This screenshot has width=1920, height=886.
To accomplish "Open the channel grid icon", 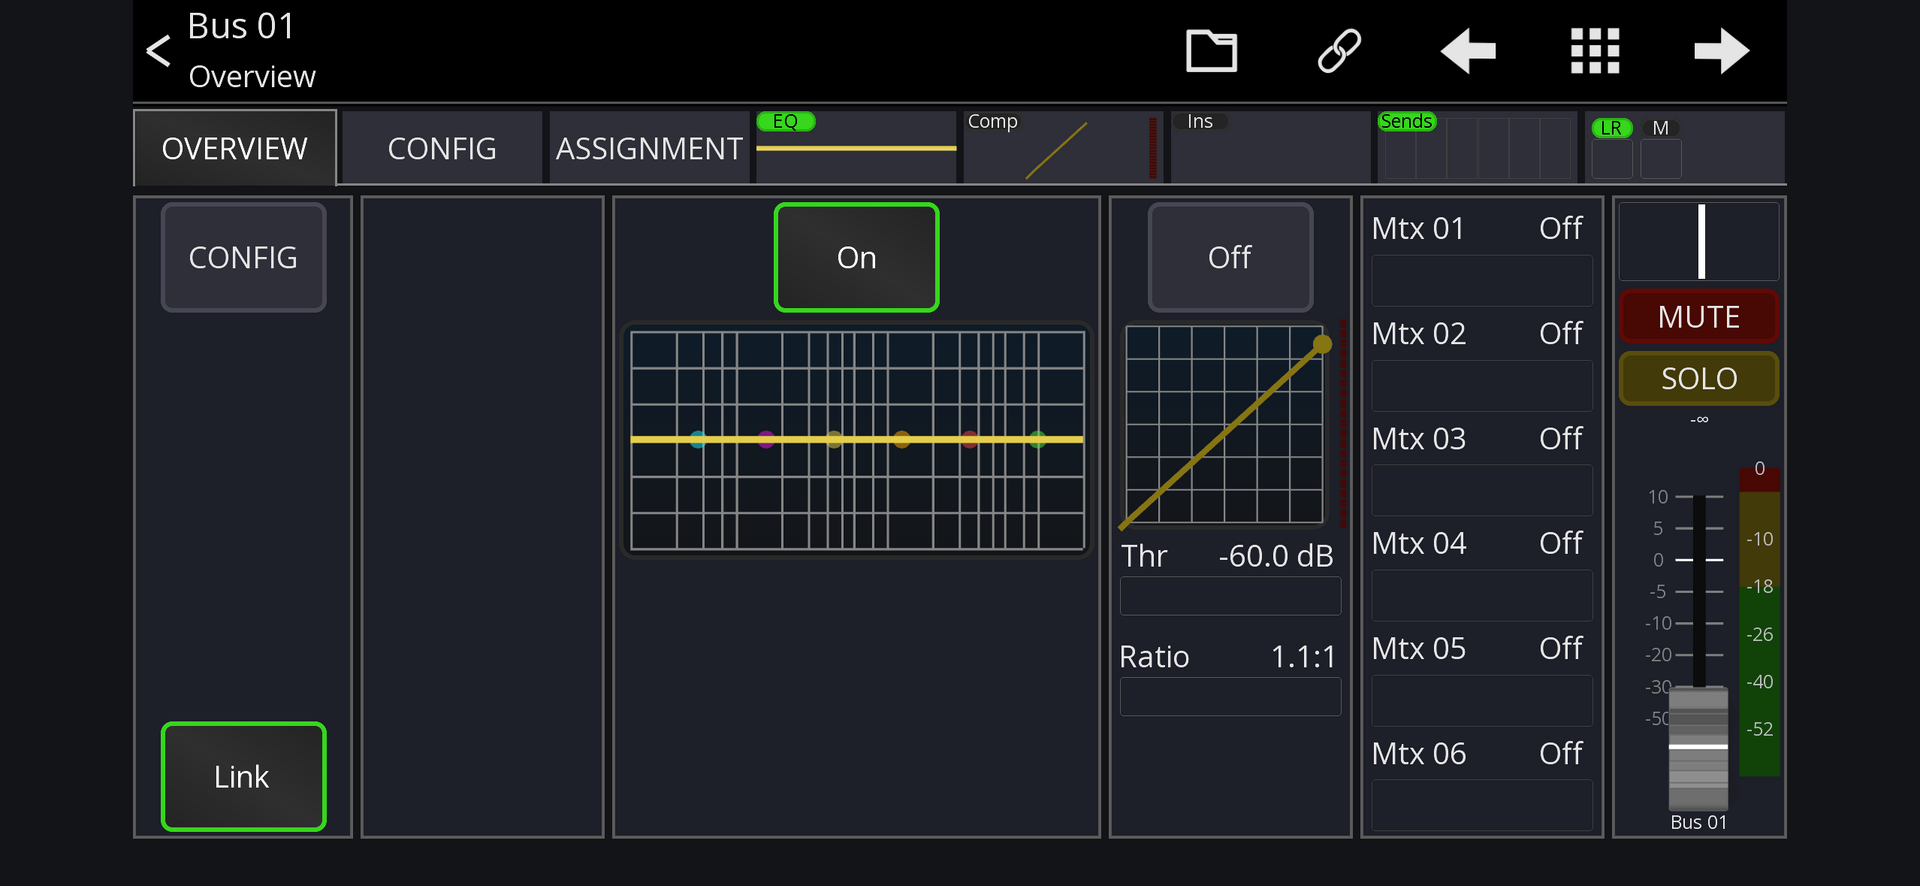I will click(1595, 51).
